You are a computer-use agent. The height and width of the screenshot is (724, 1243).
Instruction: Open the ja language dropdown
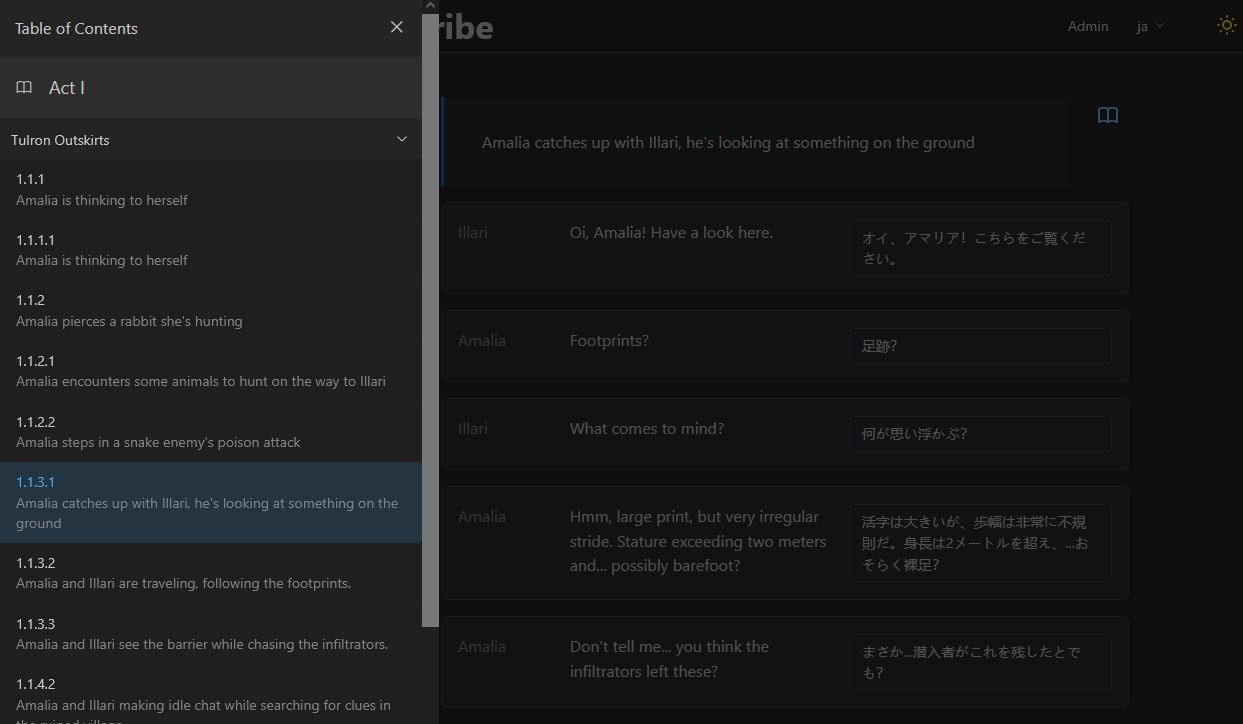click(x=1150, y=26)
